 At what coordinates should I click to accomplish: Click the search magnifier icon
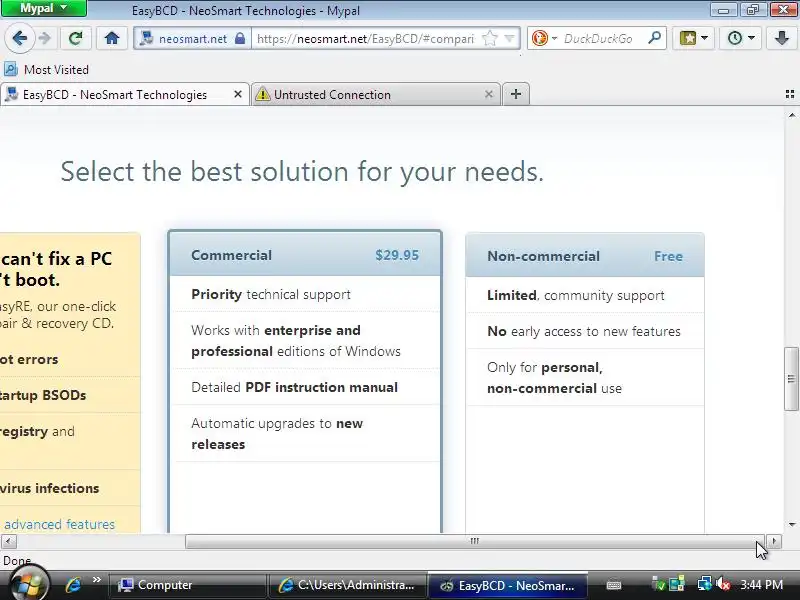point(654,38)
